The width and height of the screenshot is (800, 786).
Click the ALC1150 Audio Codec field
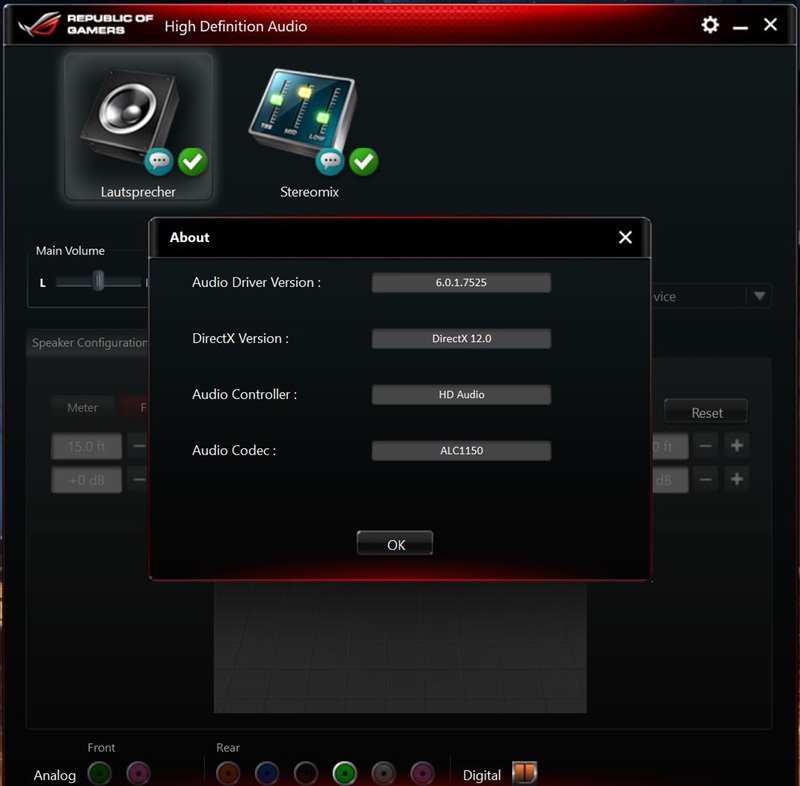(x=461, y=450)
